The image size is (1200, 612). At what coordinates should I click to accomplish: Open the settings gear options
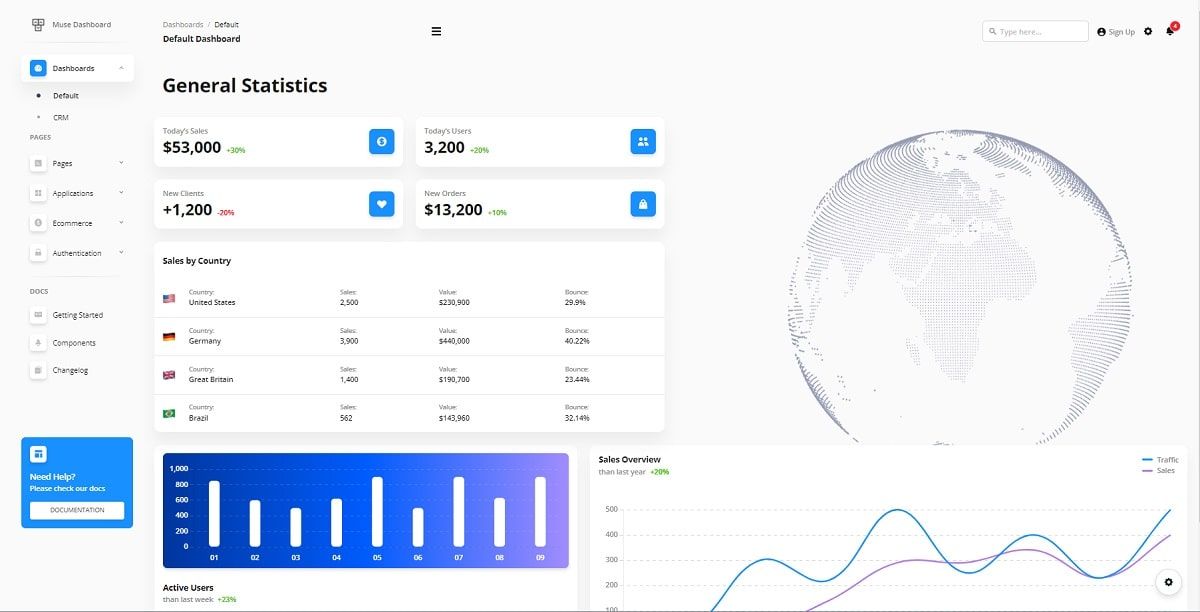1147,31
